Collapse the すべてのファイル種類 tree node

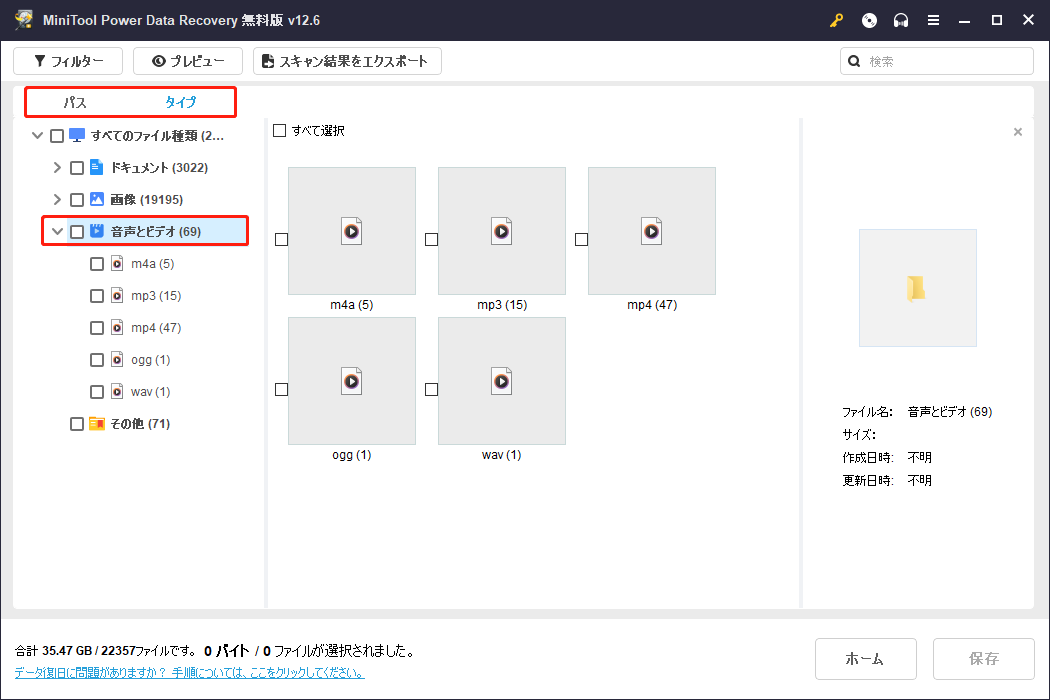[38, 135]
